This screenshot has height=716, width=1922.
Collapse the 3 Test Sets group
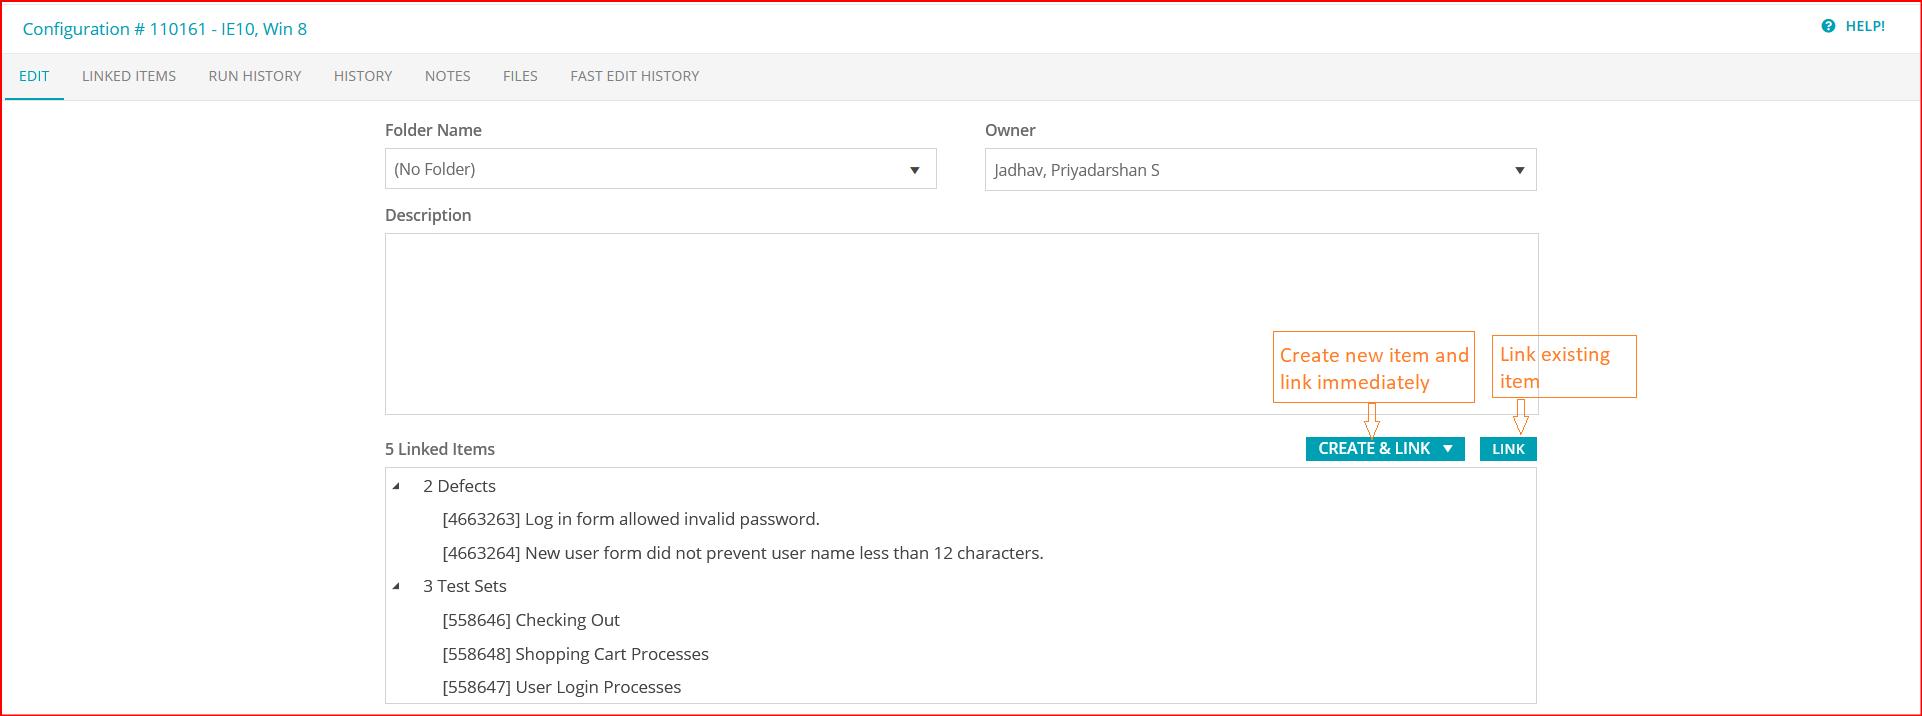[x=397, y=586]
